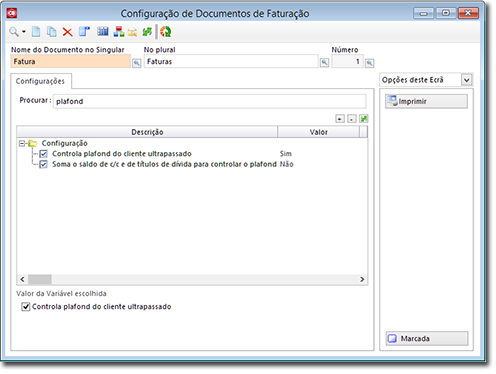Click the green arrows sync toolbar icon
The image size is (496, 374).
147,32
